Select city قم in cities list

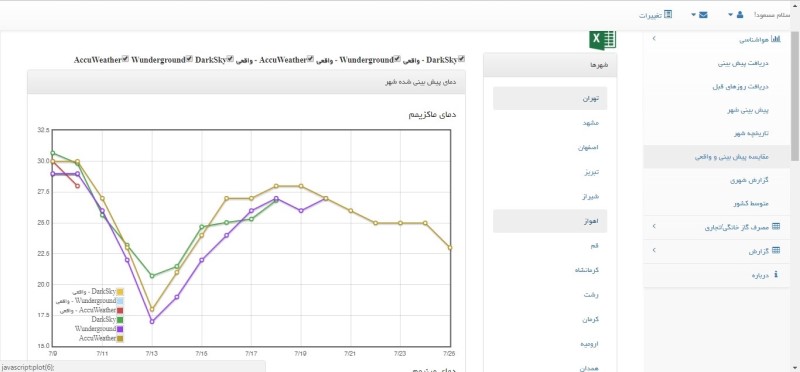click(x=550, y=245)
